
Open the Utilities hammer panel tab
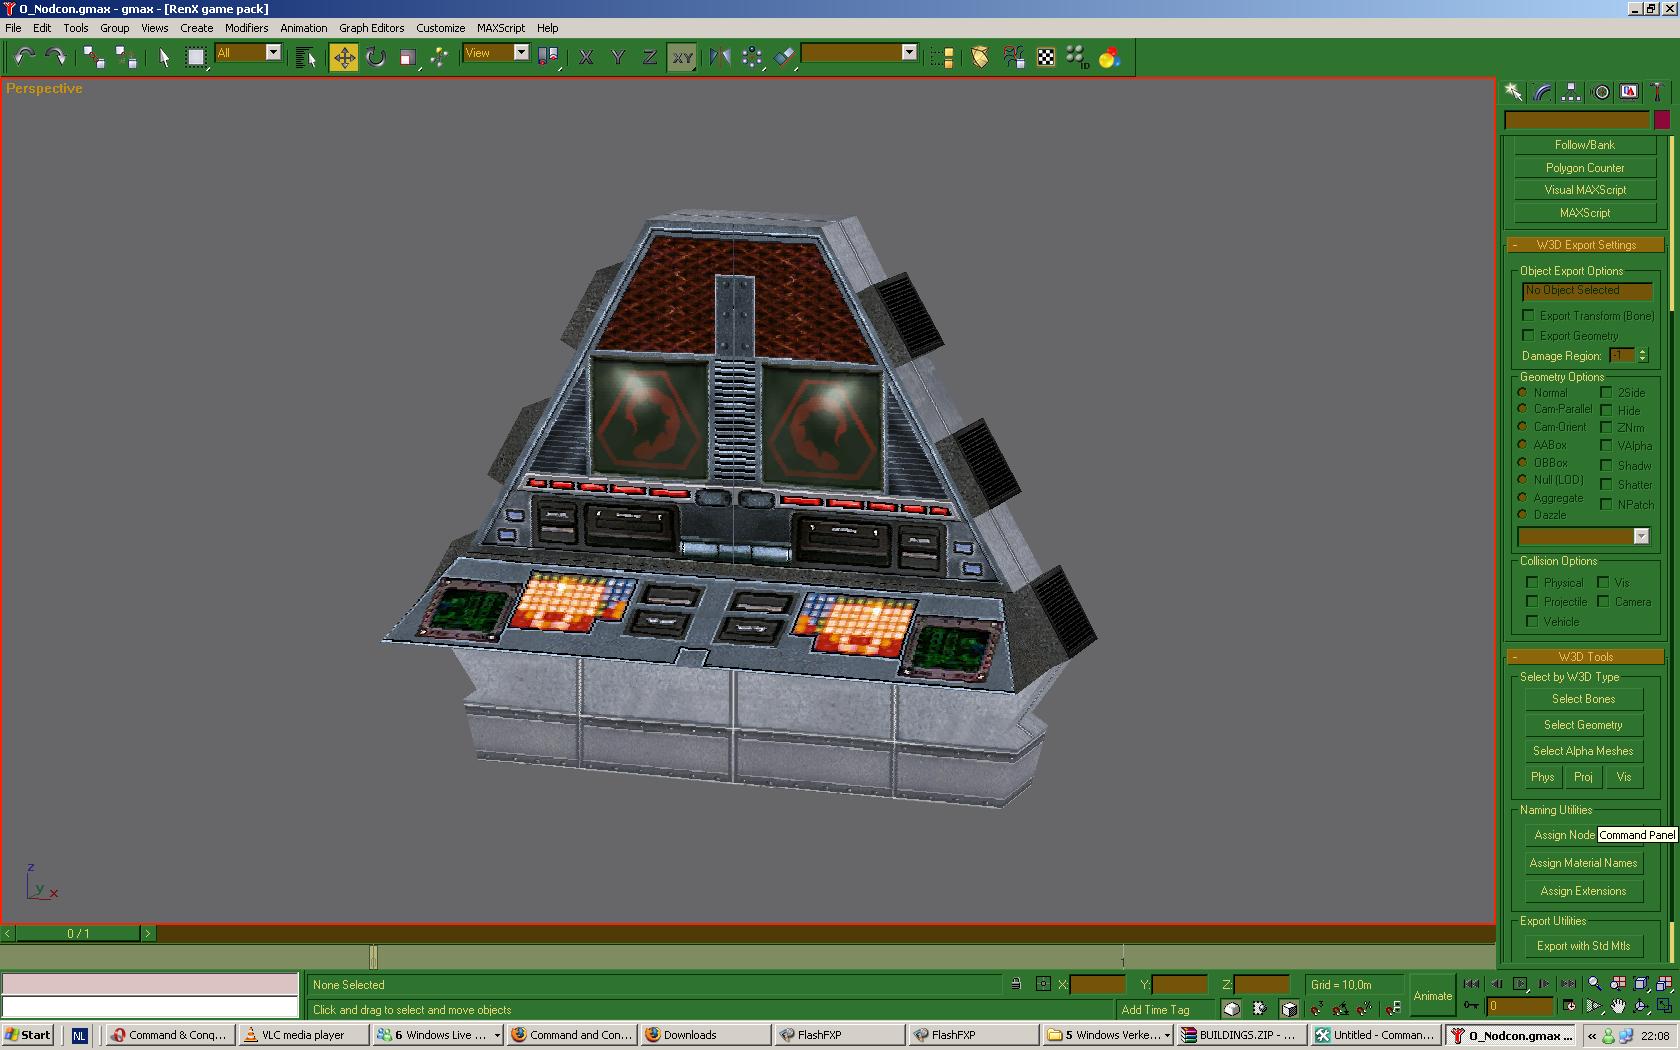(x=1657, y=92)
